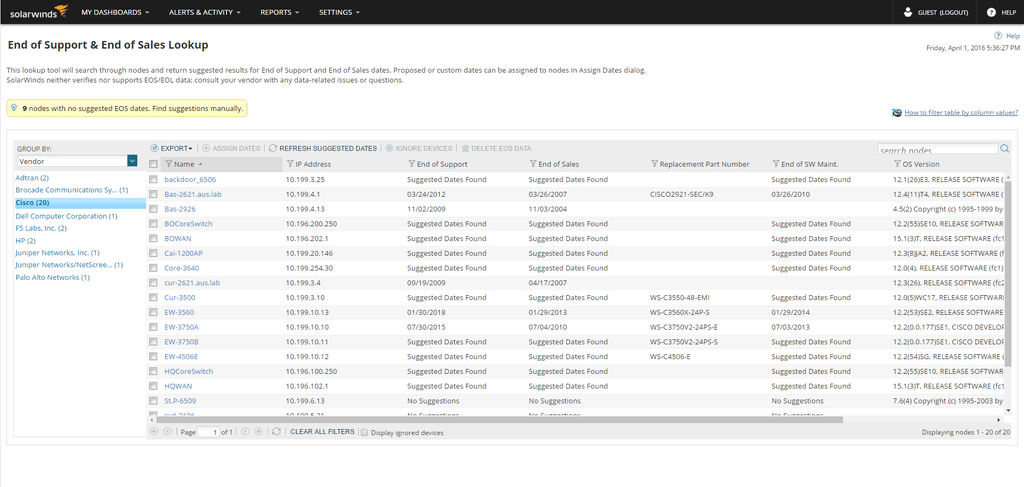Click Delete EOS Data toolbar button
The width and height of the screenshot is (1024, 487).
pyautogui.click(x=496, y=148)
